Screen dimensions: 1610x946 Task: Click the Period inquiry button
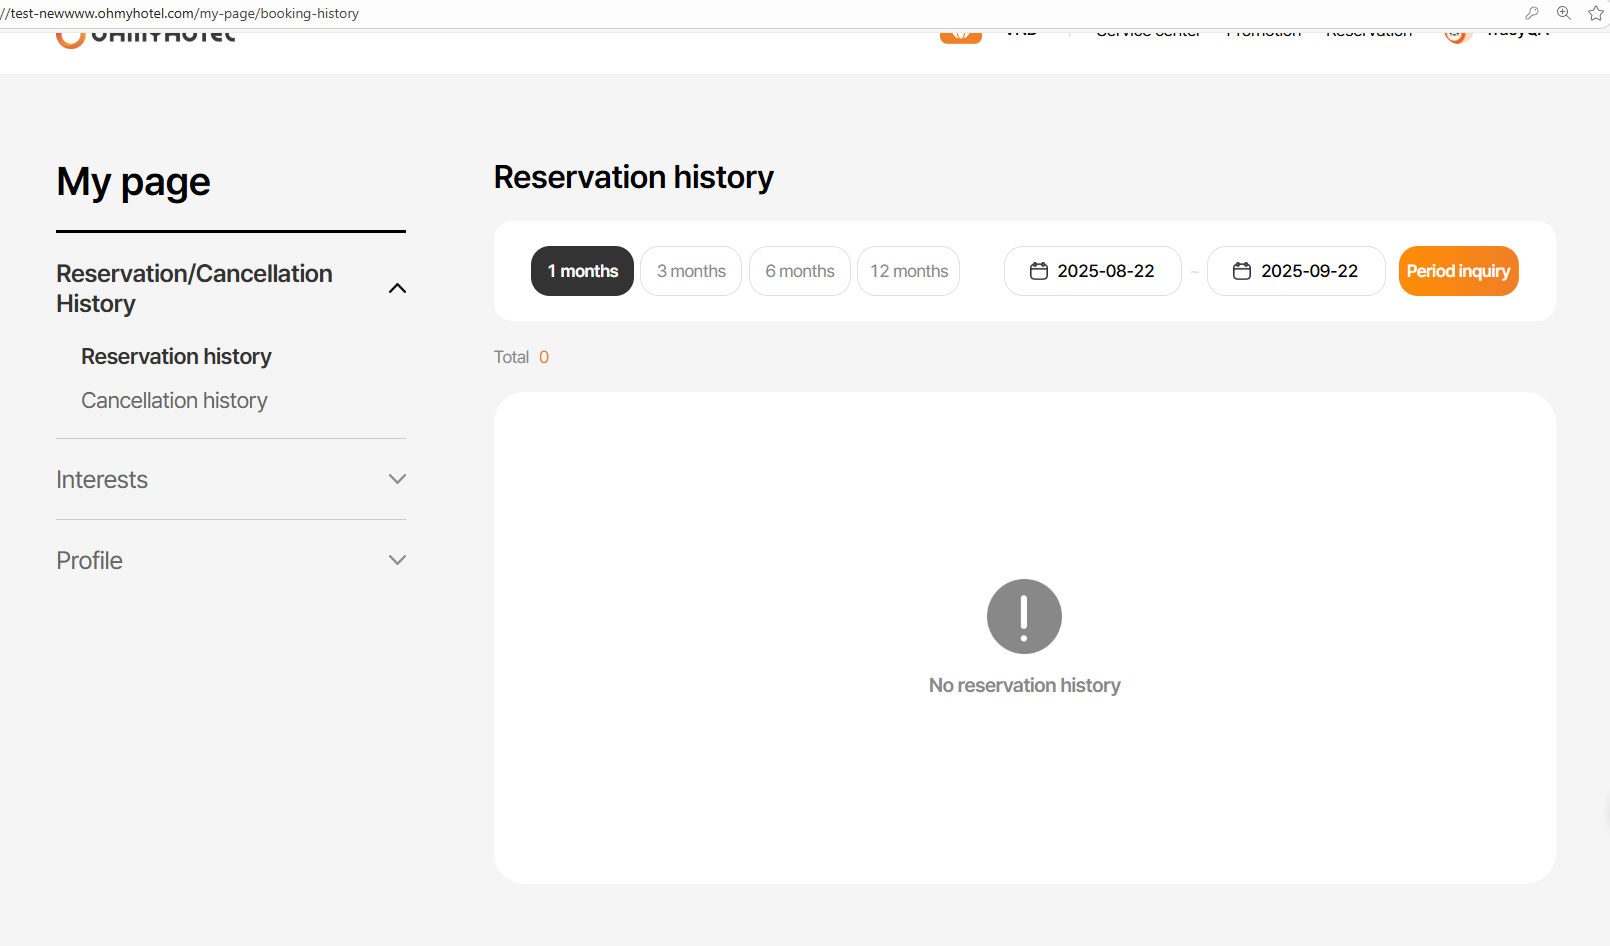(x=1458, y=271)
